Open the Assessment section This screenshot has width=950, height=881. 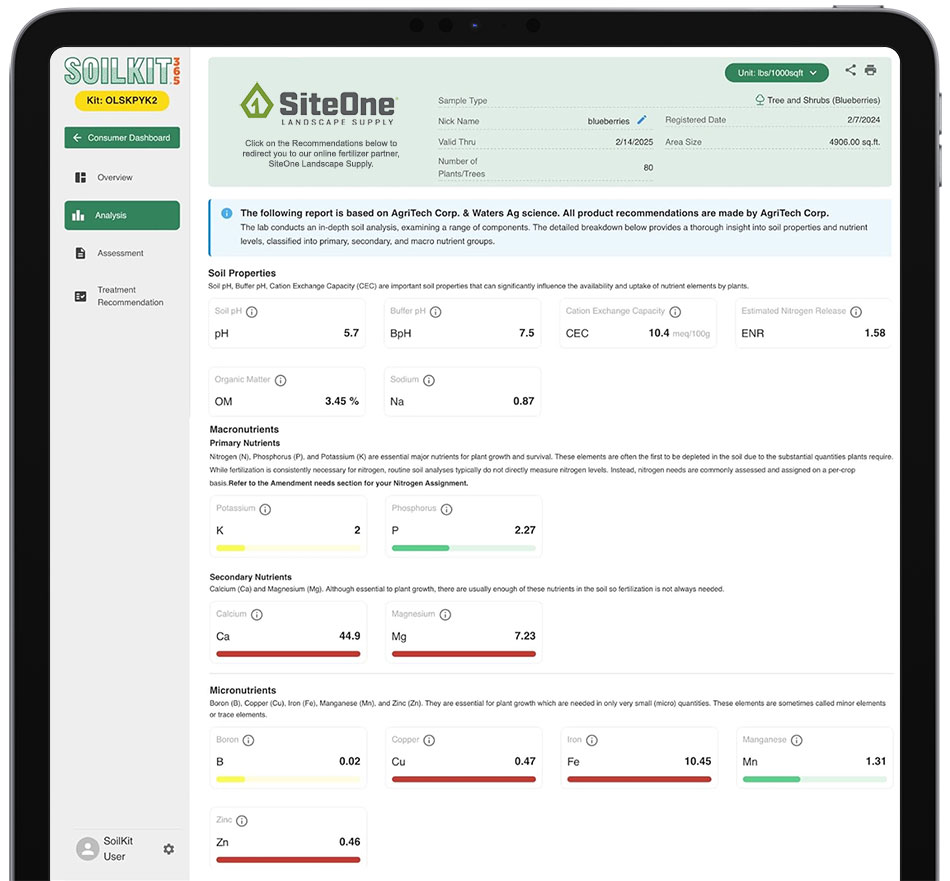point(121,253)
